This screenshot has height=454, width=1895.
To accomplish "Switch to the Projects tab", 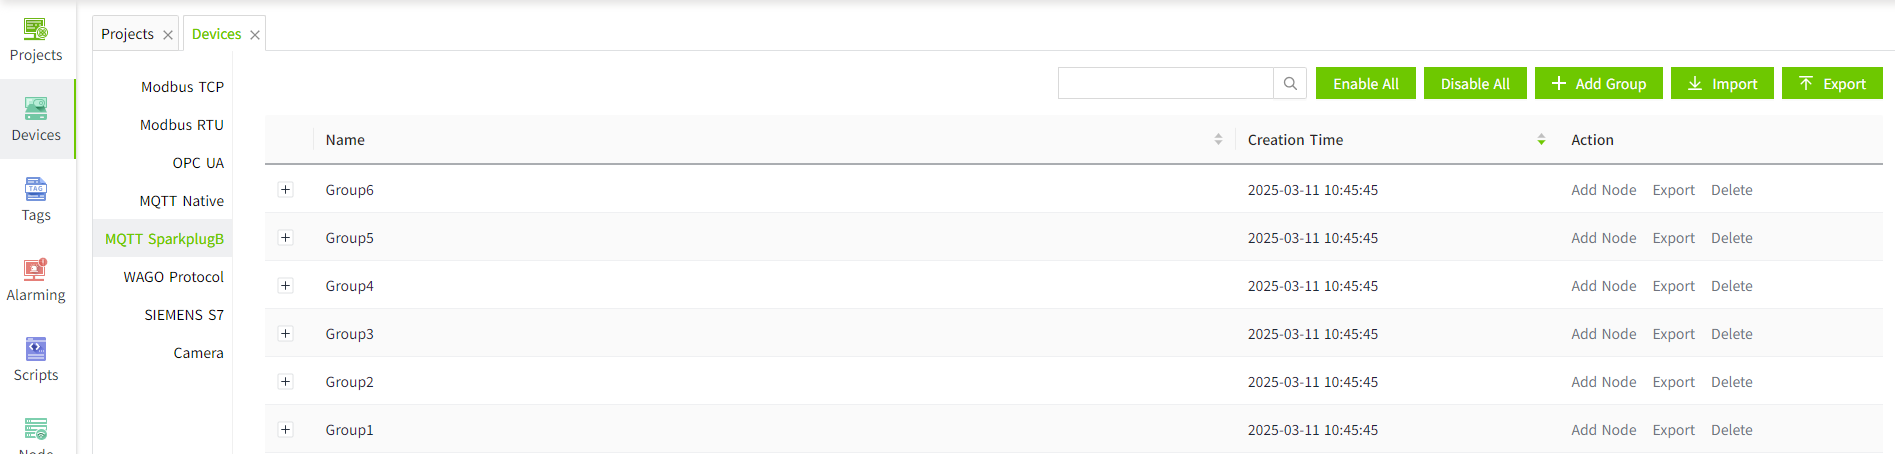I will coord(127,34).
